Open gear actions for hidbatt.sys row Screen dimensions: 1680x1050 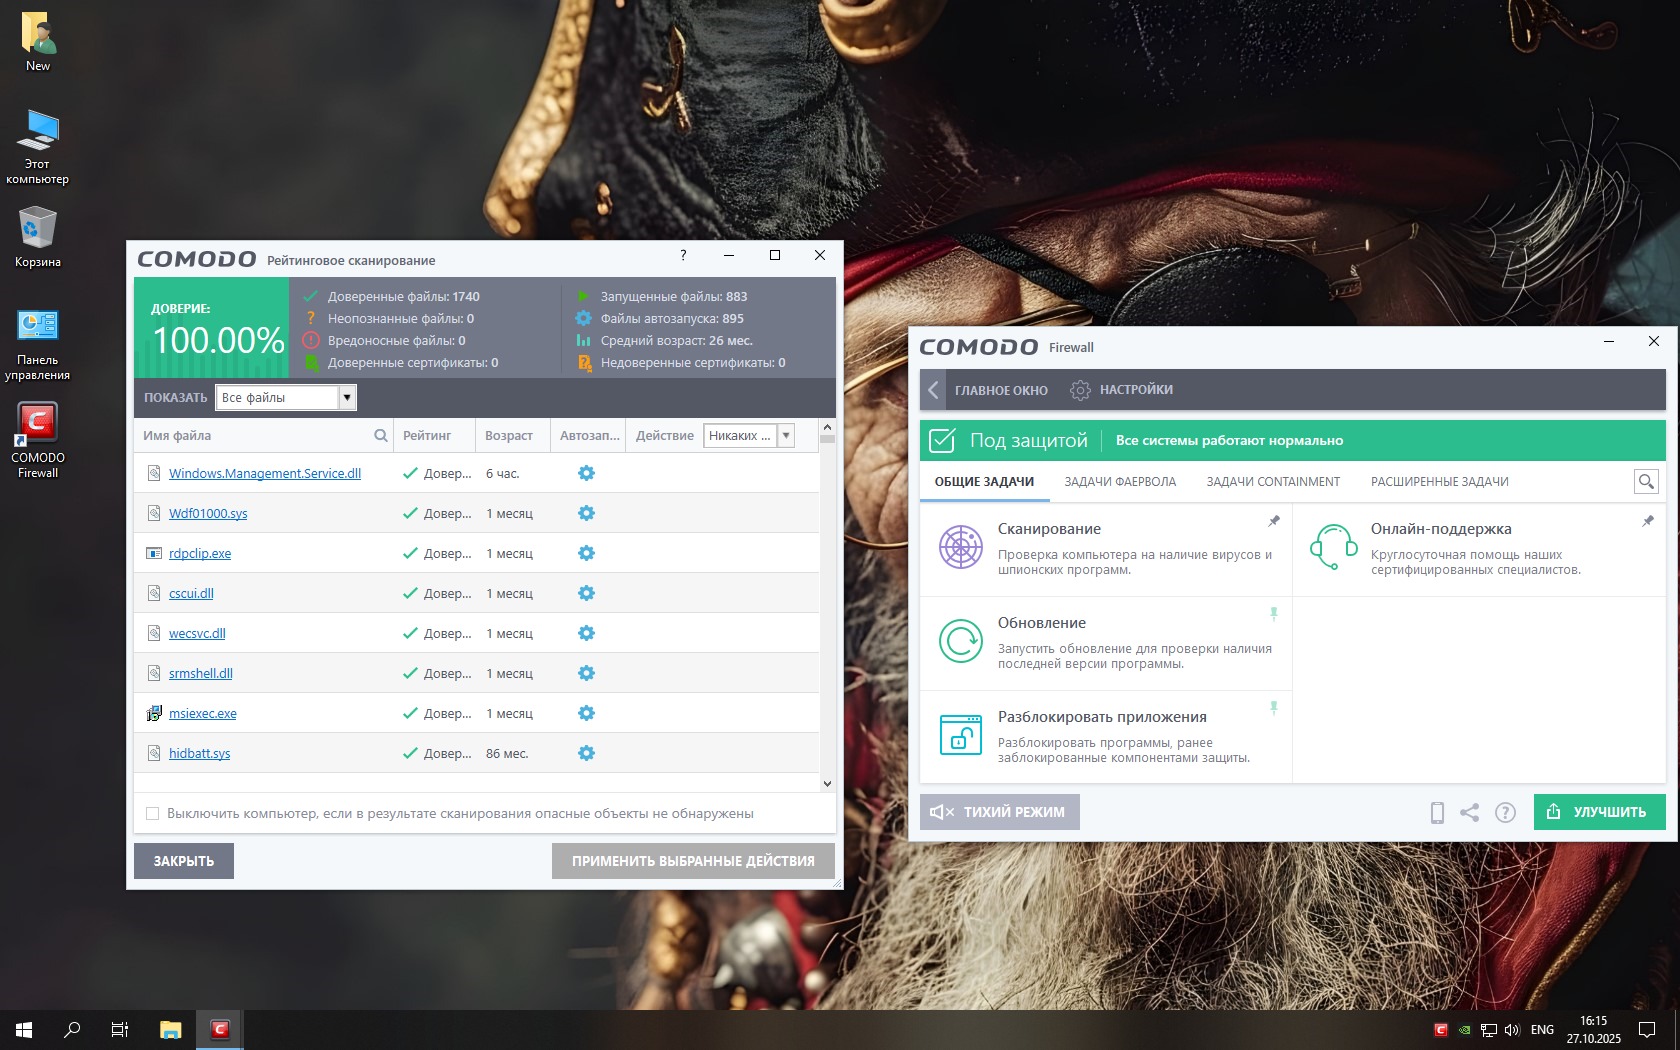click(586, 753)
